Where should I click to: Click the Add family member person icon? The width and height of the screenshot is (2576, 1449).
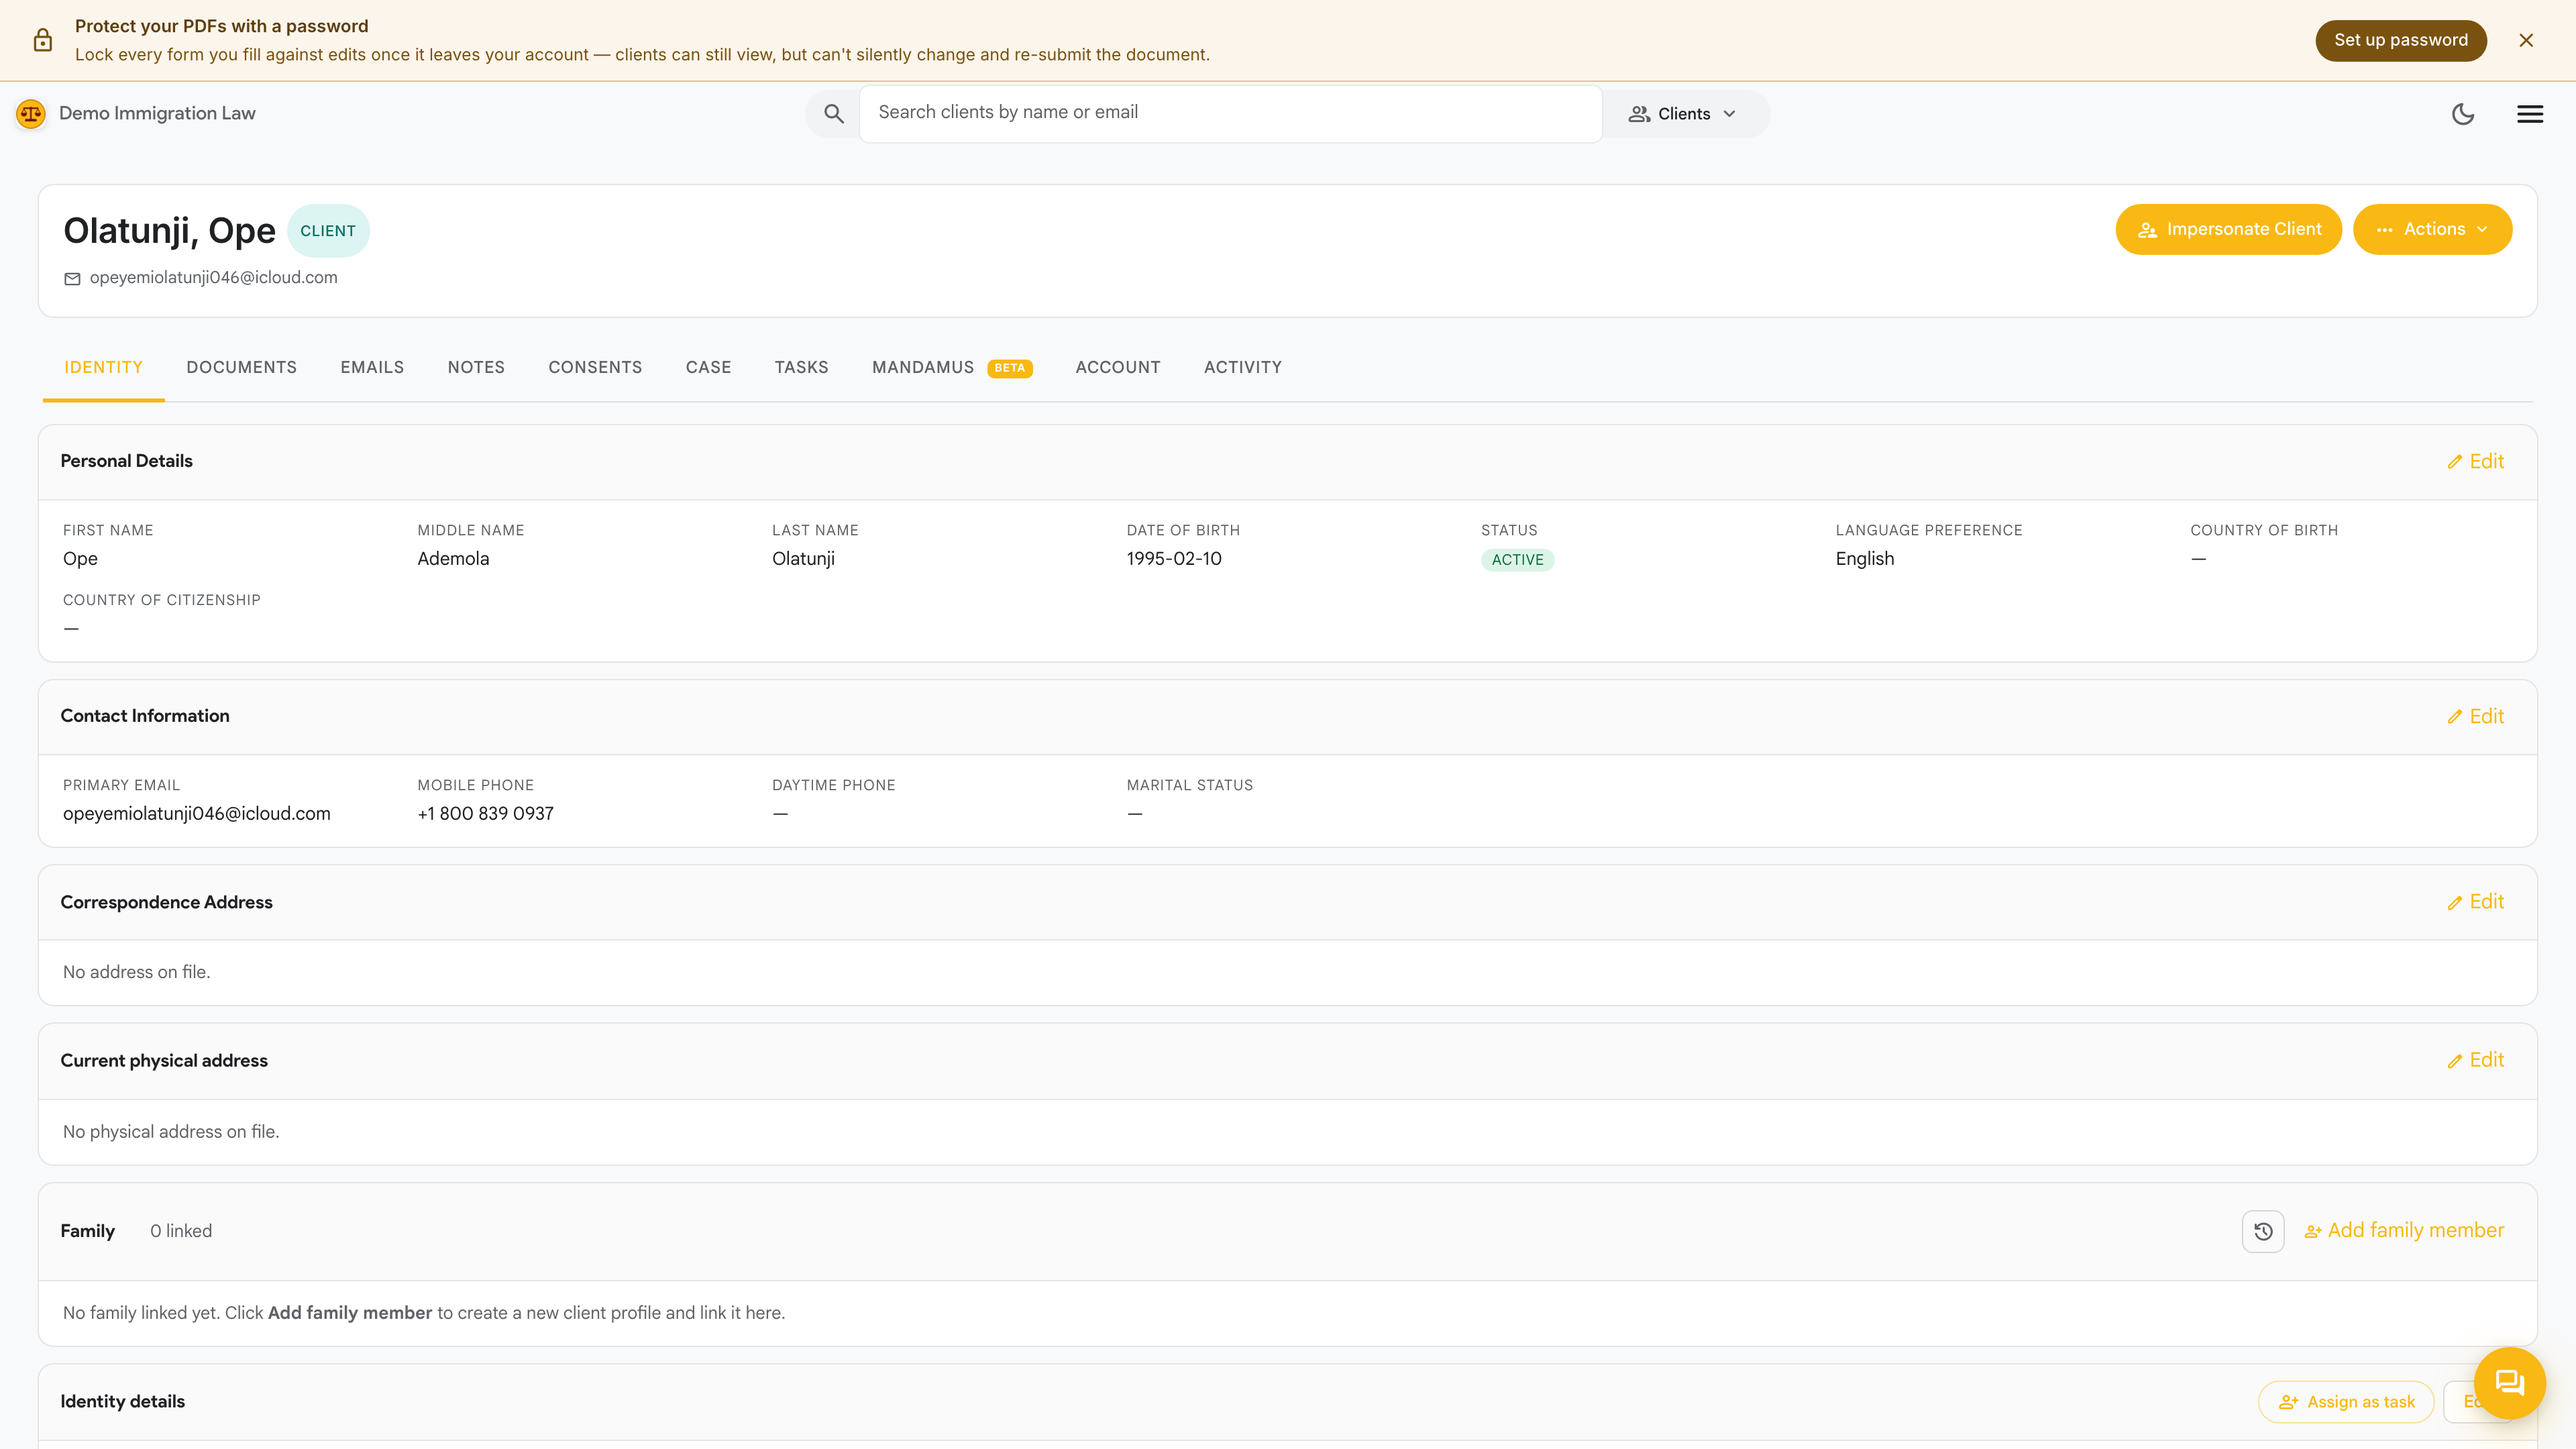(x=2313, y=1232)
